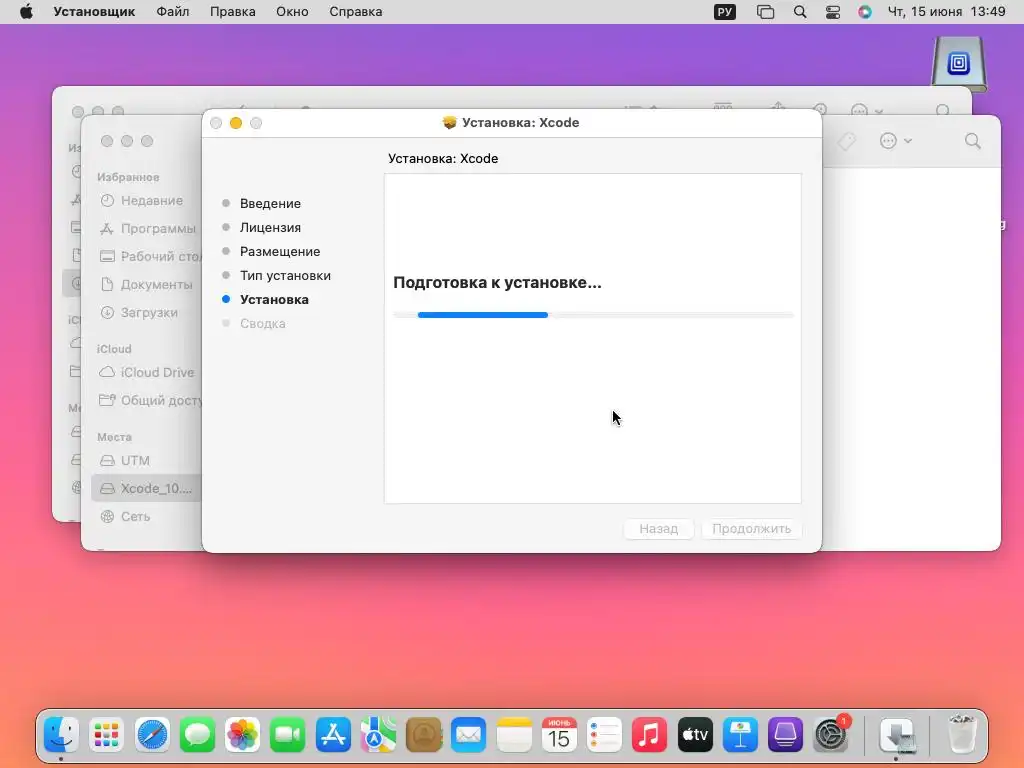The image size is (1024, 768).
Task: Activate Siri from the menu bar
Action: (865, 12)
